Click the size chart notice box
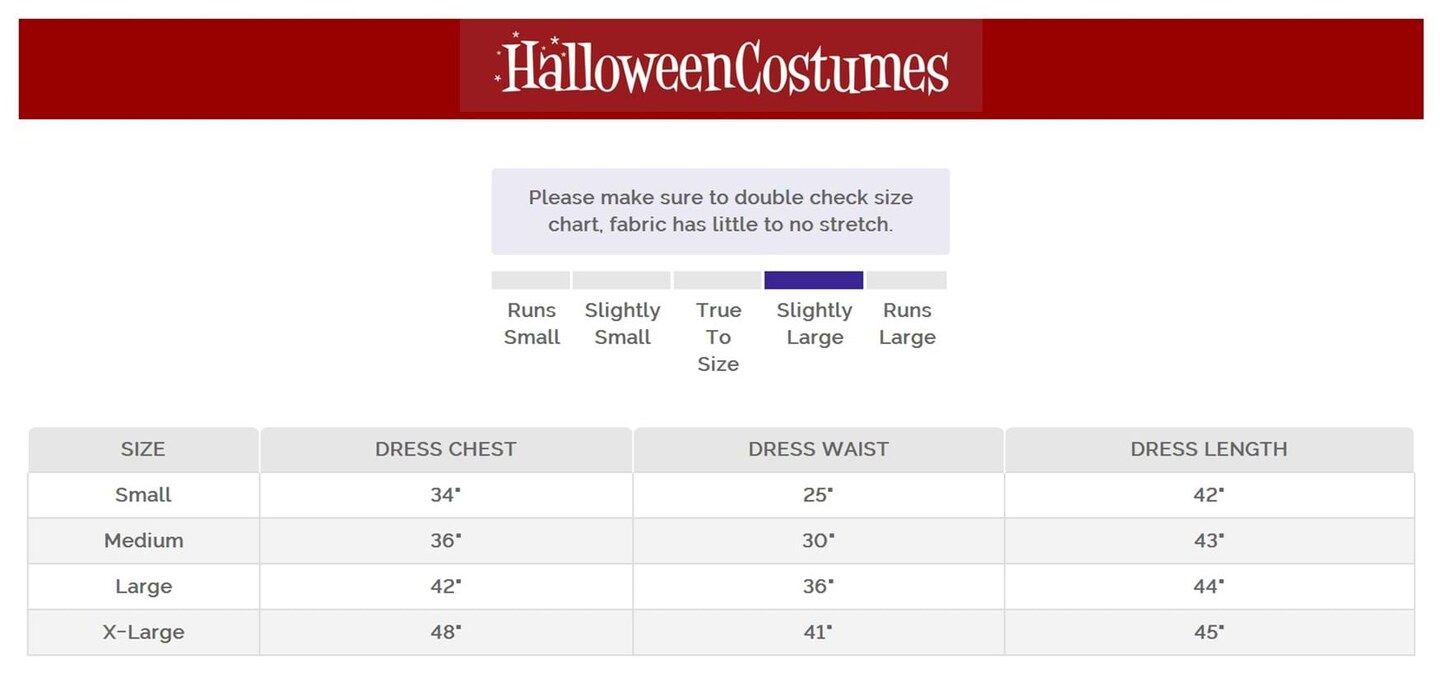Screen dimensions: 1440x683 click(720, 211)
